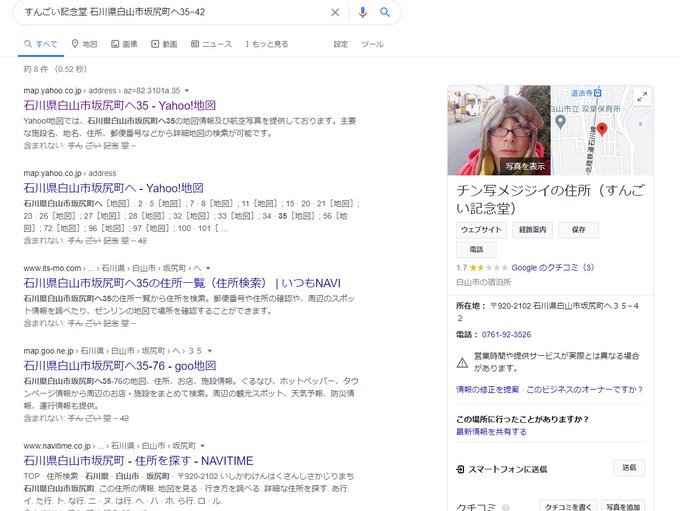Expand dropdown arrow beside www.its-mo.com breadcrumb
The image size is (680, 511).
(208, 269)
